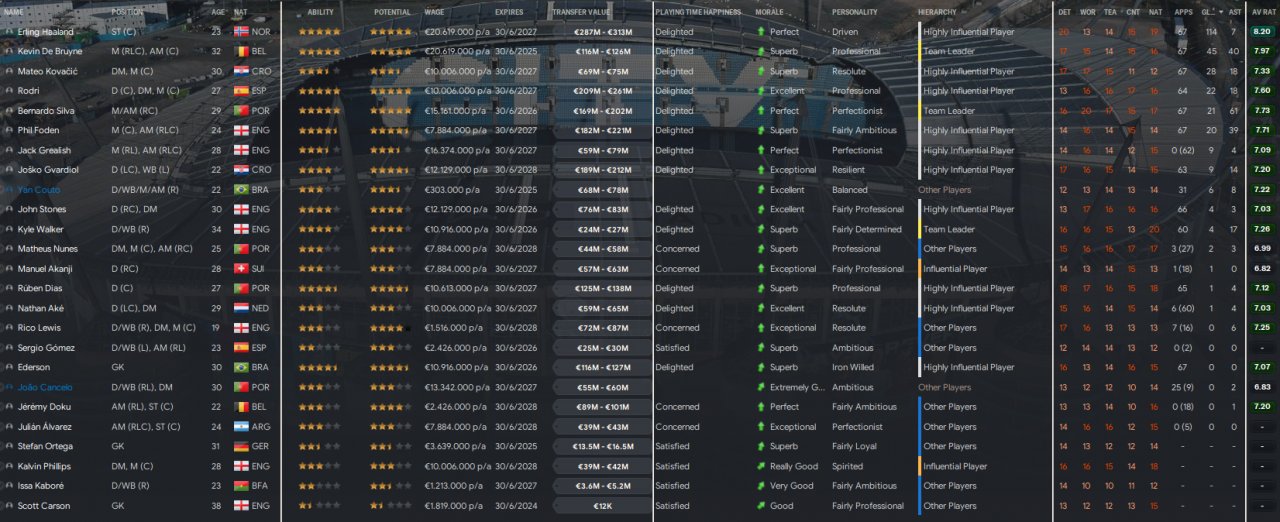Click the 30/6/2024 expiry for Scott Carson
The height and width of the screenshot is (522, 1280).
click(x=515, y=506)
